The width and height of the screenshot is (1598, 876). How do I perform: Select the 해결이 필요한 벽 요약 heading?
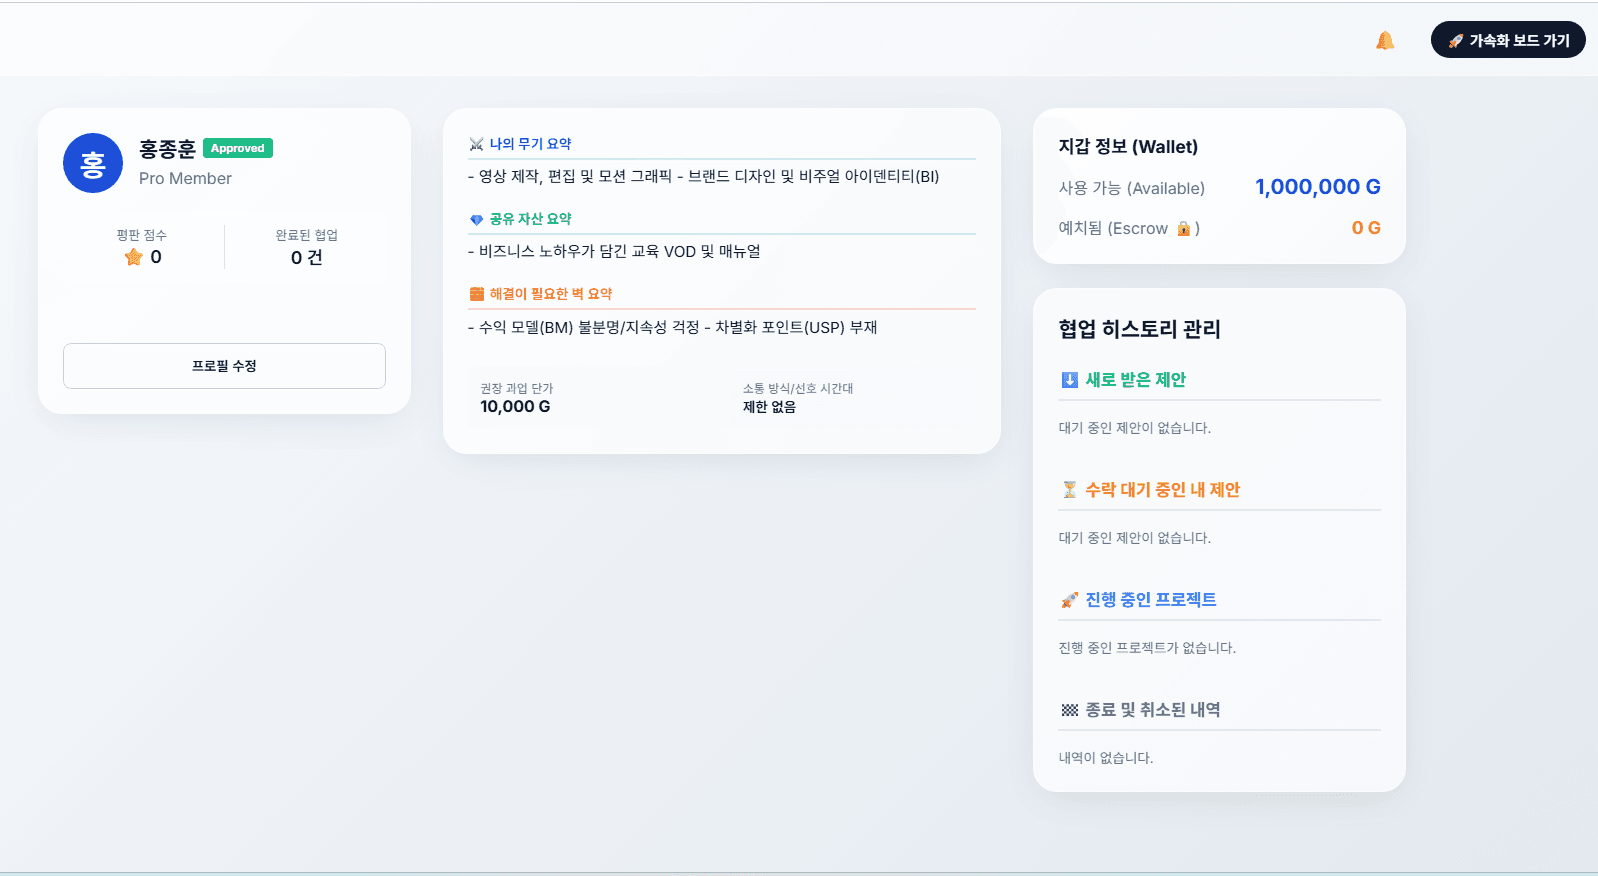coord(550,294)
